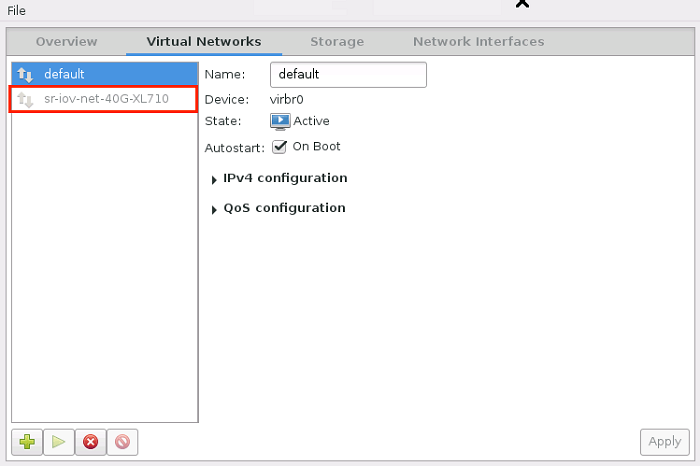
Task: Click the sr-iov-net-40G-XL710 network arrows icon
Action: (x=26, y=99)
